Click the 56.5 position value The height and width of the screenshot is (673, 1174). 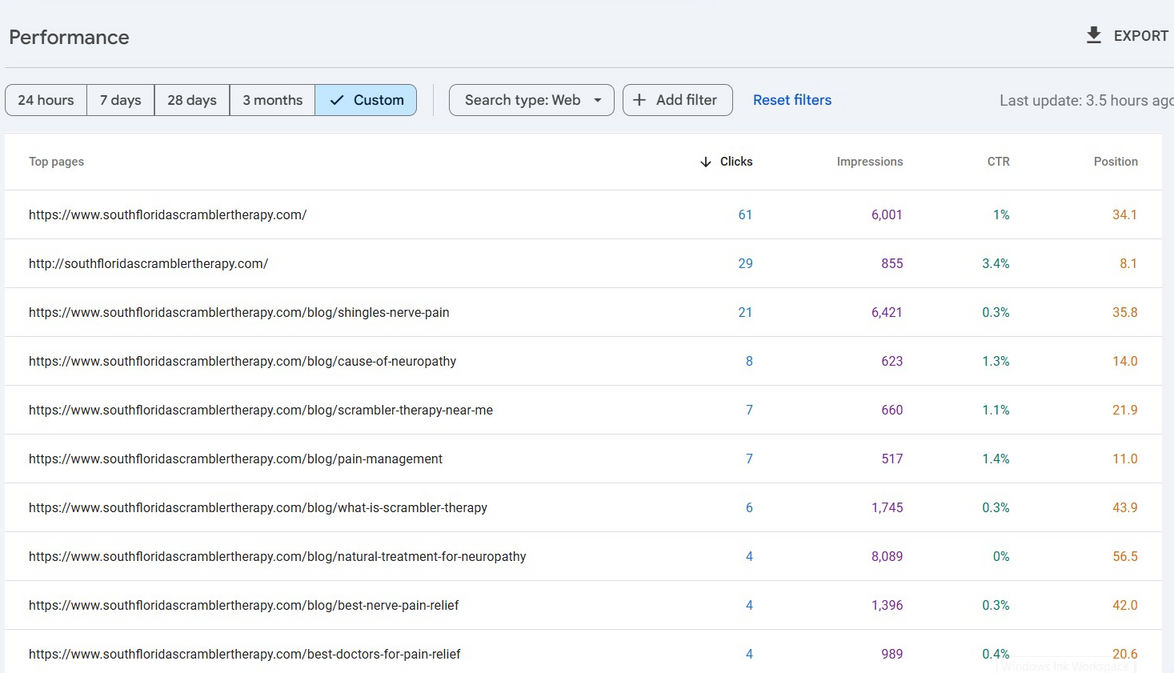1125,556
